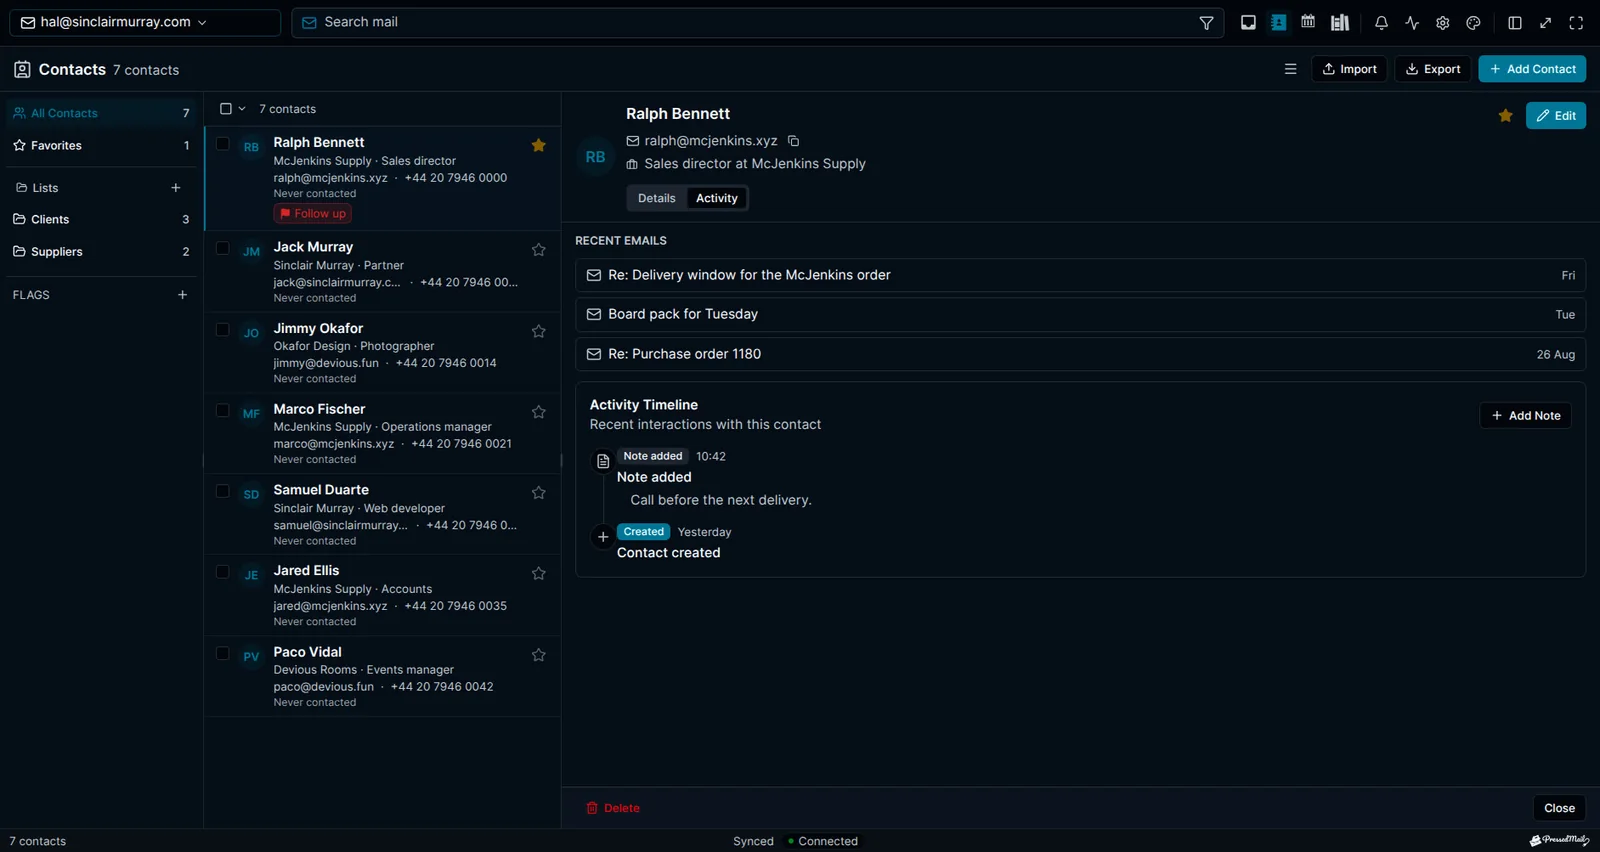Open the 'Board pack for Tuesday' email
This screenshot has width=1600, height=852.
(1080, 314)
